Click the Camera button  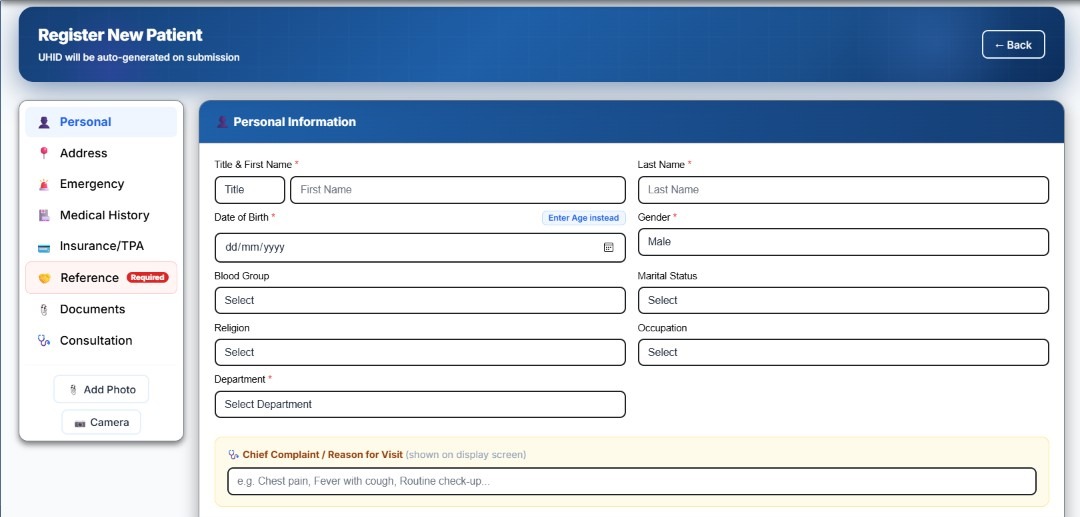pyautogui.click(x=101, y=423)
